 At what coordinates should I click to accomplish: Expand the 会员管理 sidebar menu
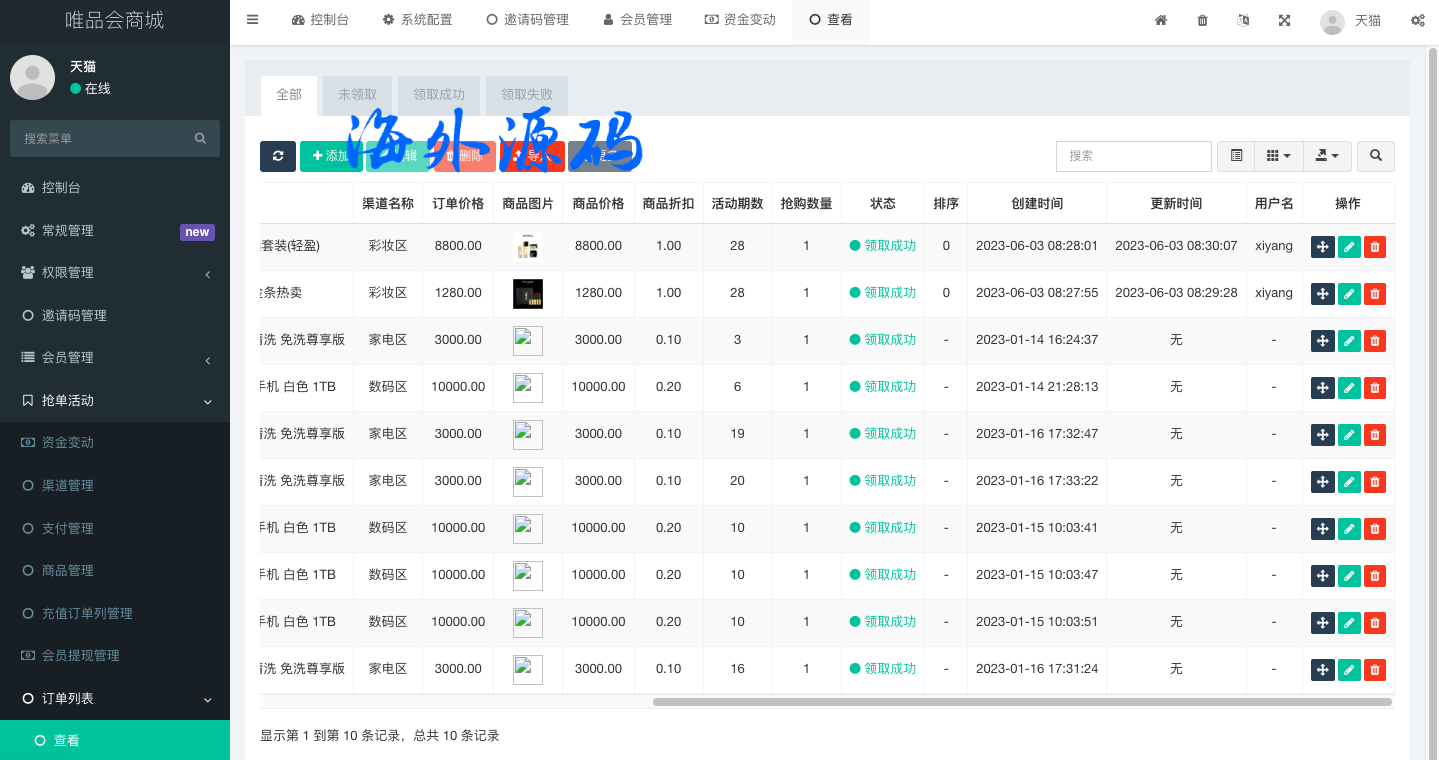click(115, 358)
